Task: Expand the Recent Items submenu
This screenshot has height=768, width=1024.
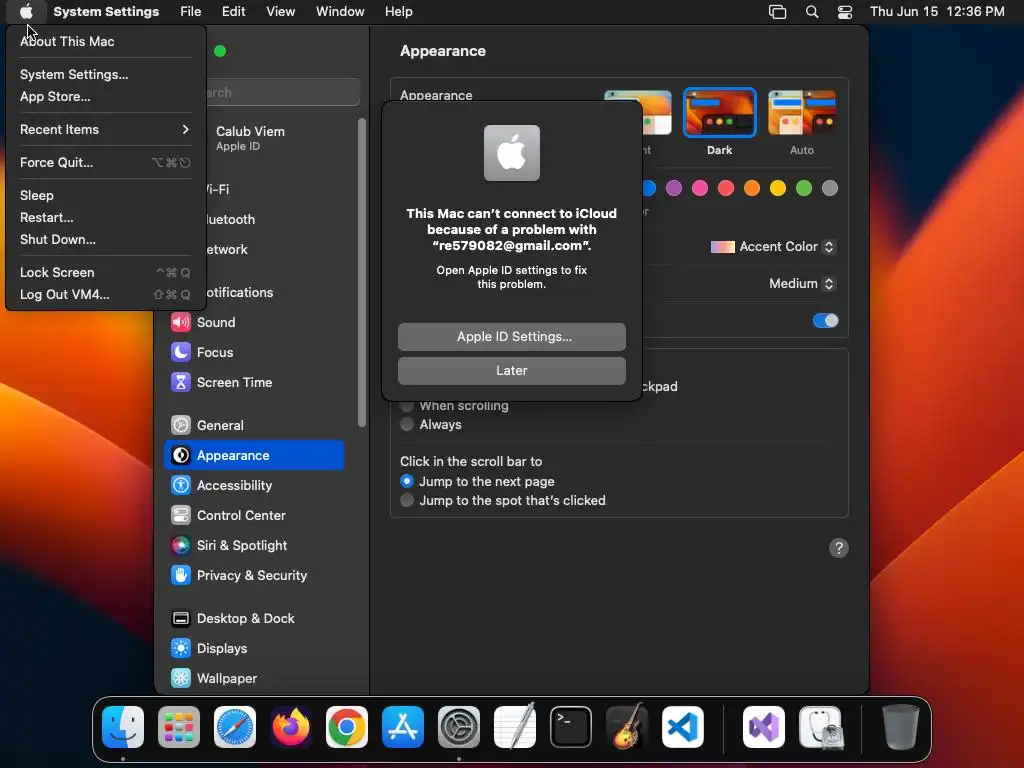Action: click(x=105, y=129)
